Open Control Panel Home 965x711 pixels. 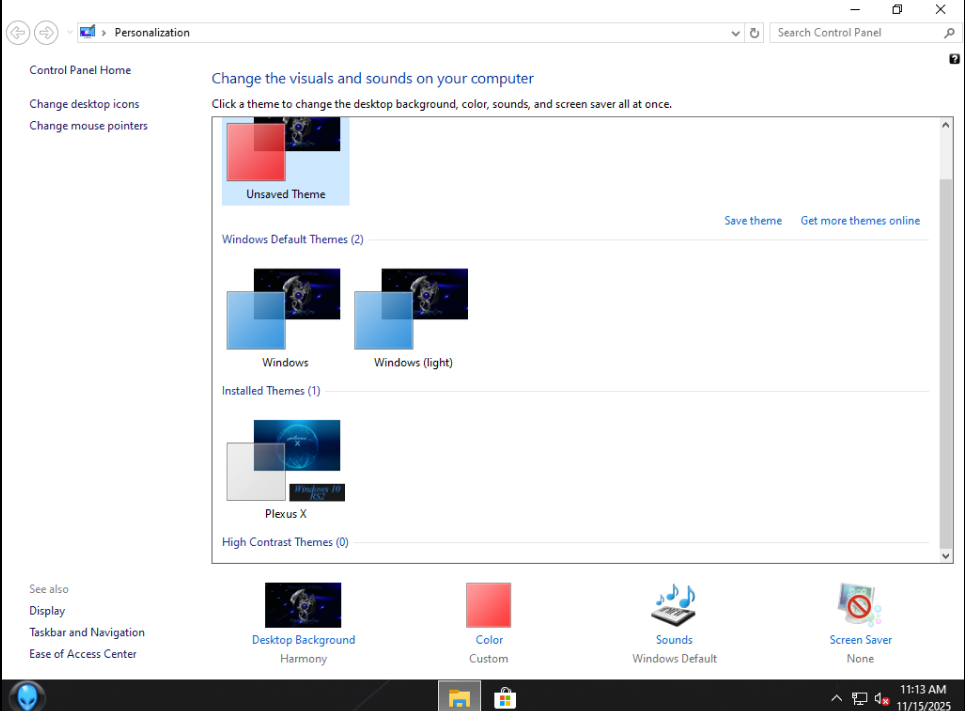80,70
